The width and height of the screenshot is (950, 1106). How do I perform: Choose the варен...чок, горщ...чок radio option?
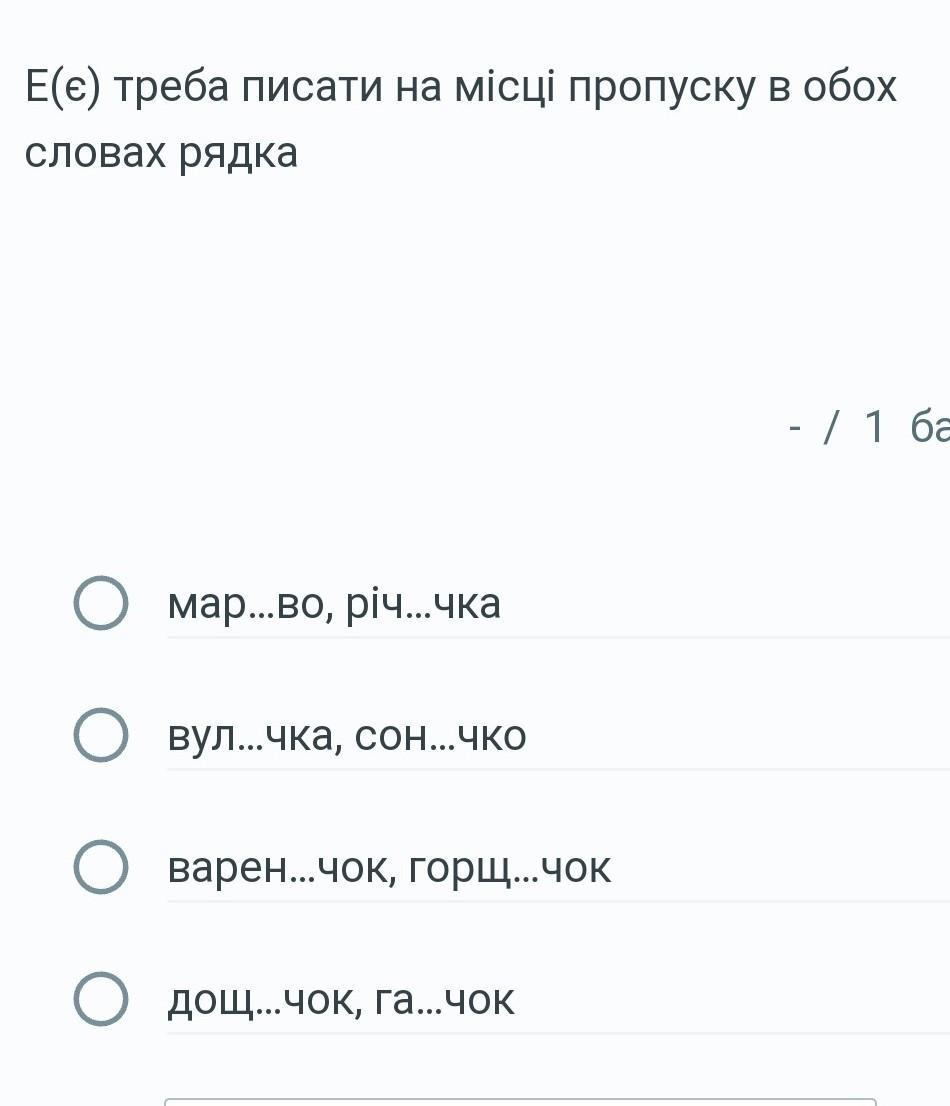click(100, 868)
